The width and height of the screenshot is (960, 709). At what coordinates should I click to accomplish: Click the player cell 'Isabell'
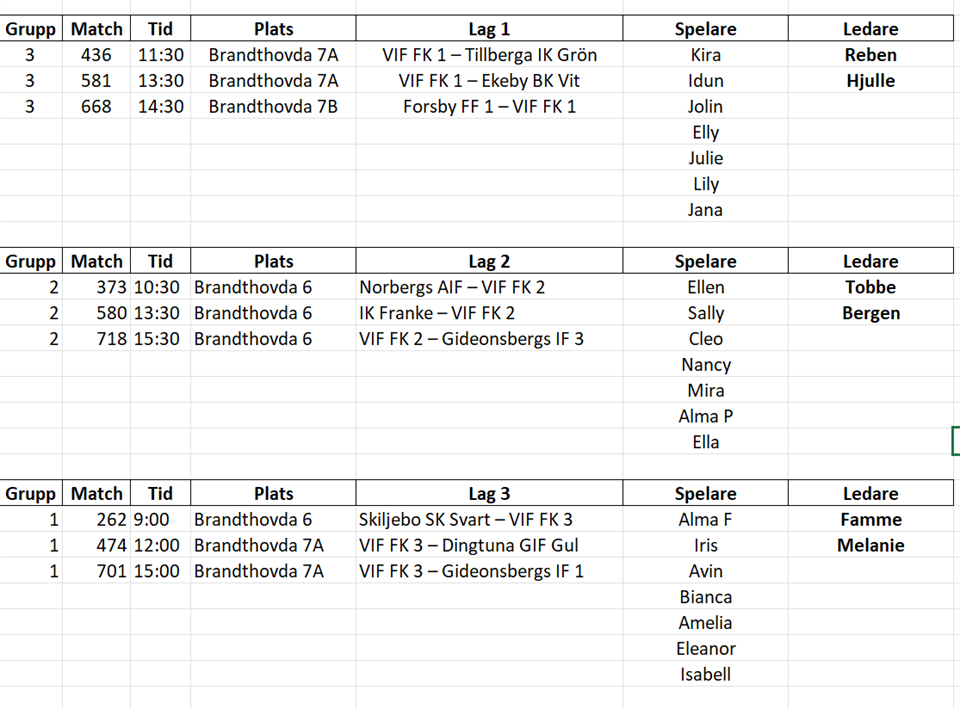(705, 674)
